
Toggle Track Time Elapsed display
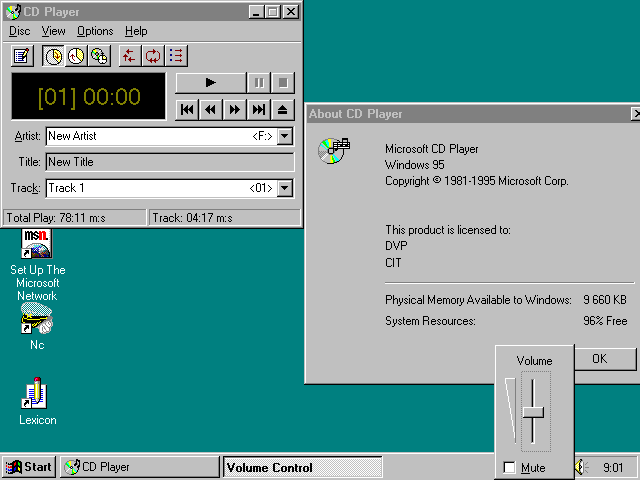52,56
